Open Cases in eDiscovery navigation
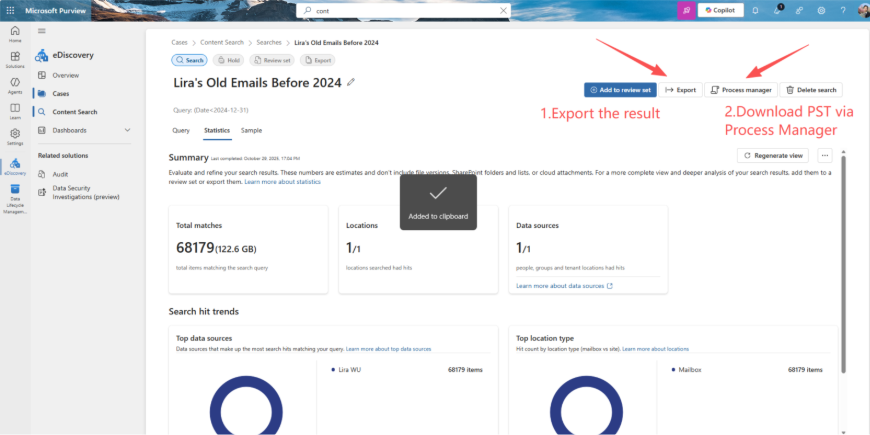The width and height of the screenshot is (870, 435). pos(60,94)
